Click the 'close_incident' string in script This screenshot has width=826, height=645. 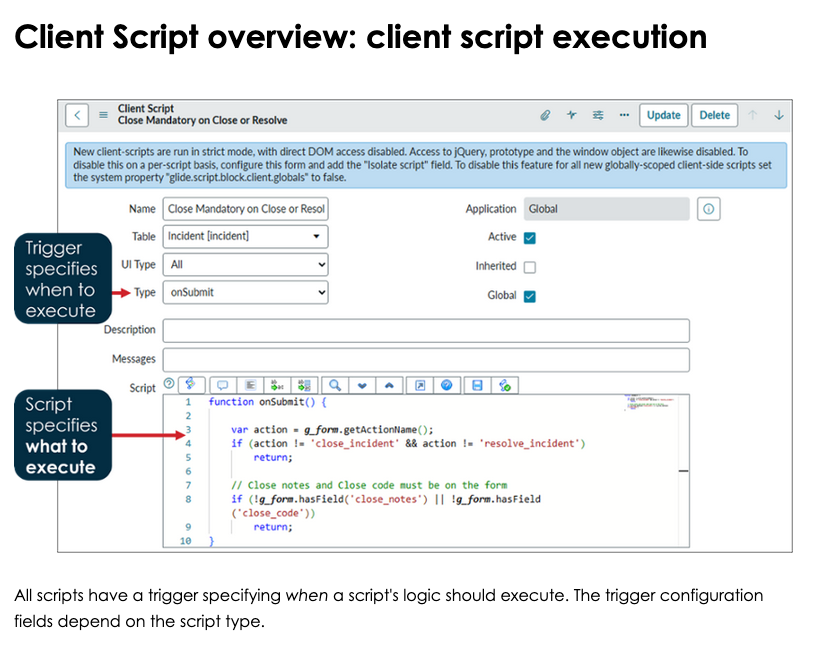[x=355, y=444]
